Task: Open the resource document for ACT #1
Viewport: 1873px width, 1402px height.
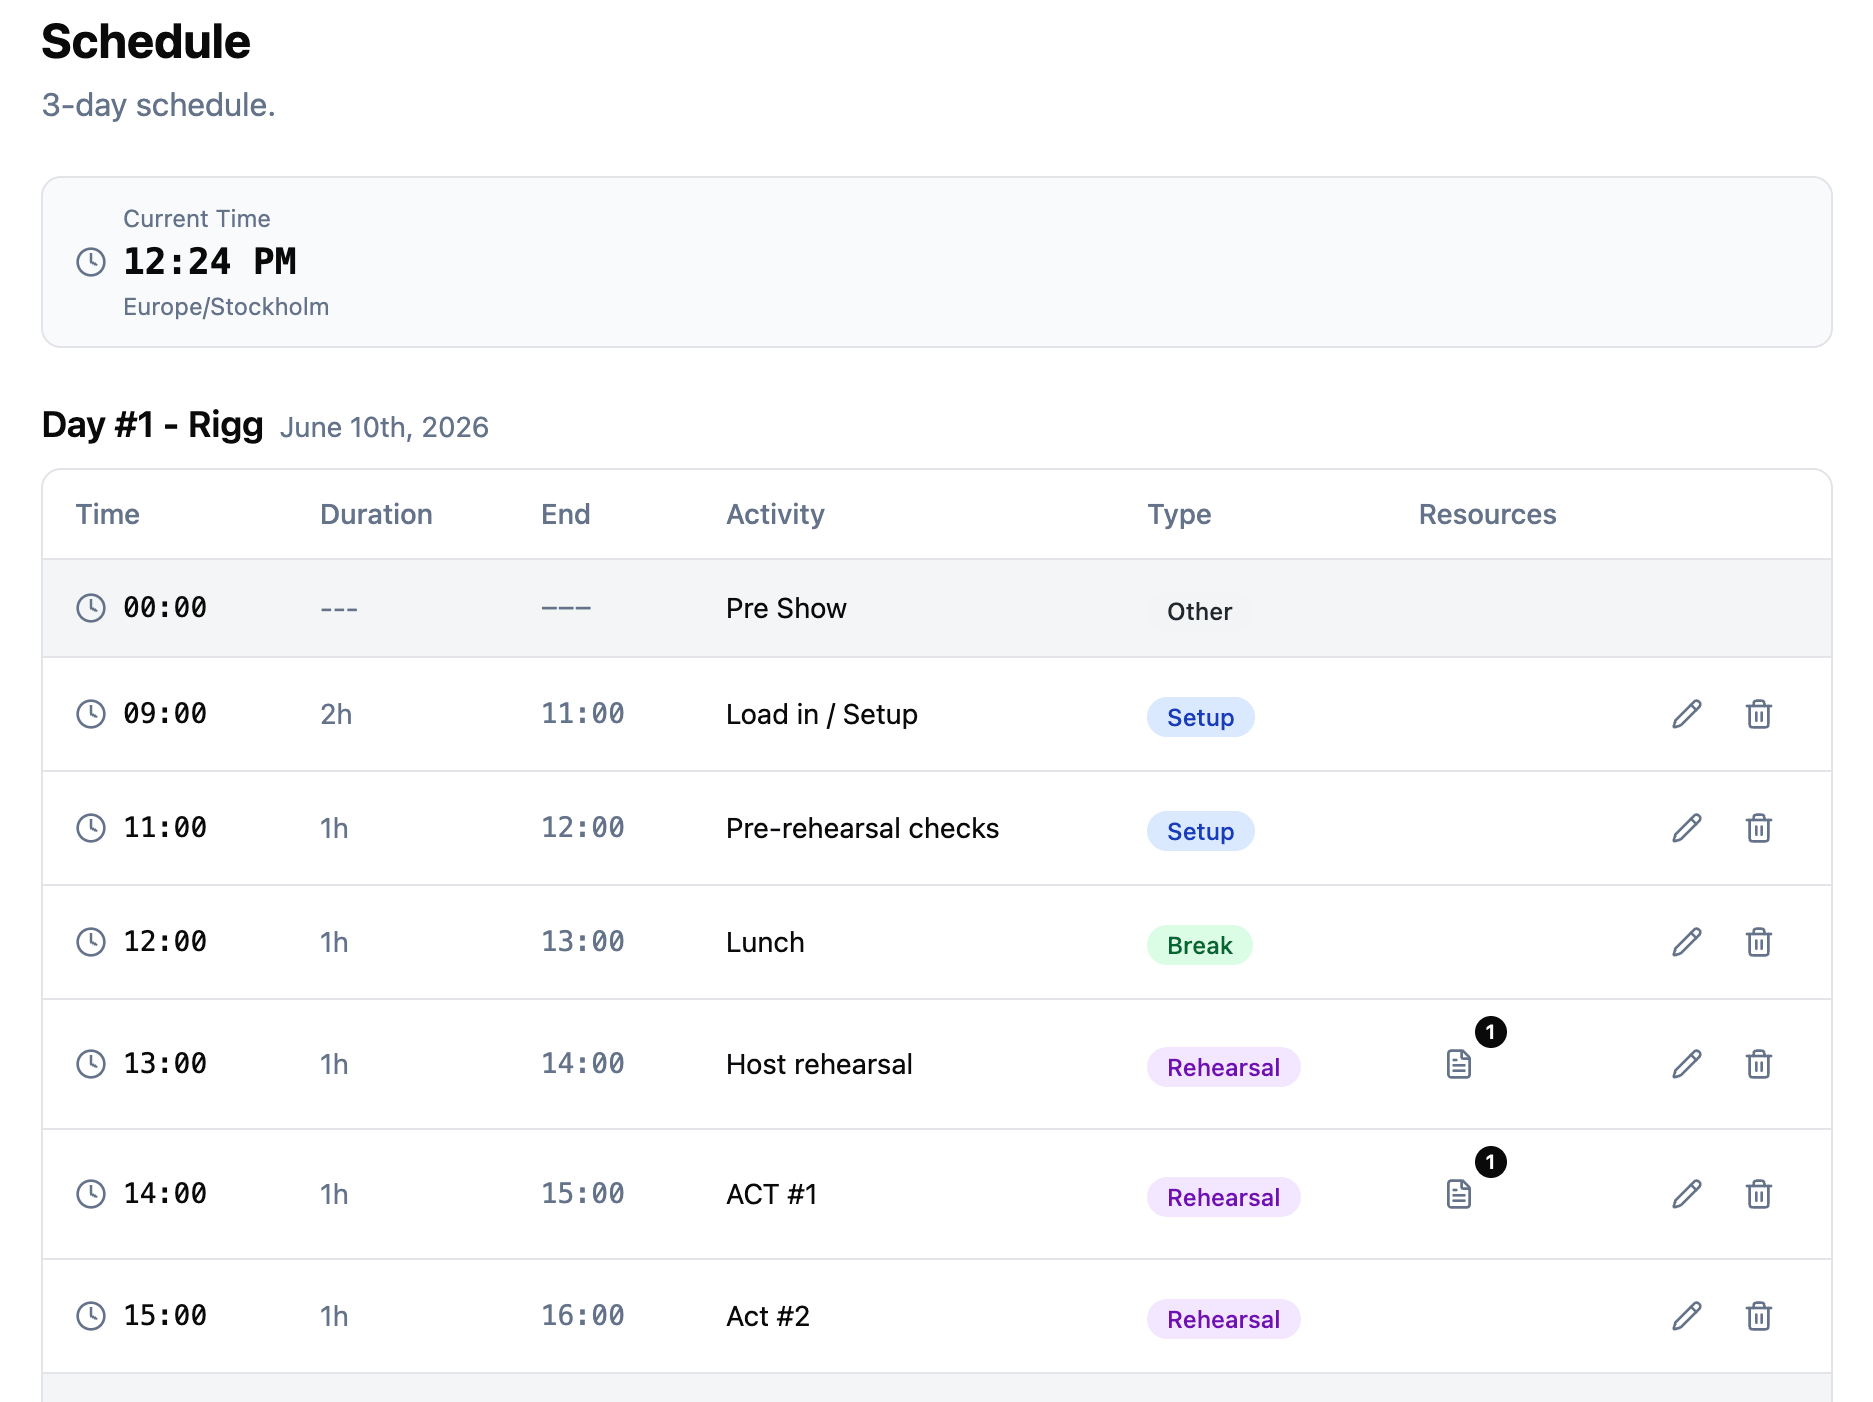Action: pyautogui.click(x=1457, y=1194)
